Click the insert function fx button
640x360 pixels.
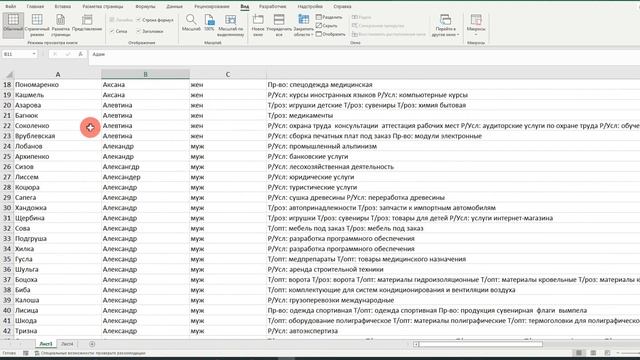click(80, 54)
